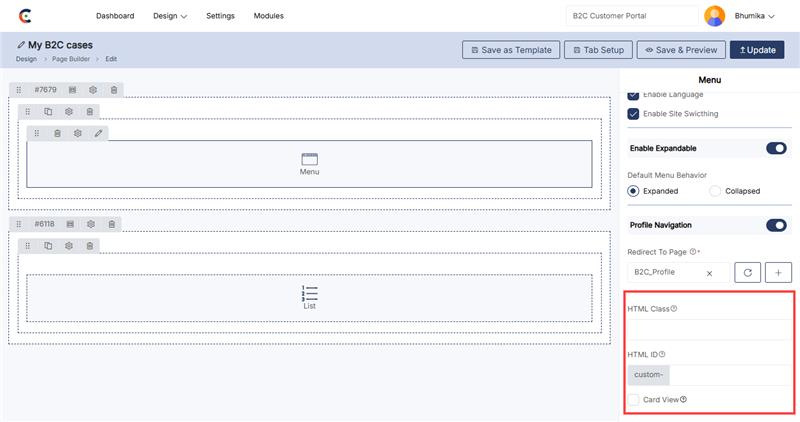Click trash icon on Menu widget toolbar

click(x=57, y=133)
